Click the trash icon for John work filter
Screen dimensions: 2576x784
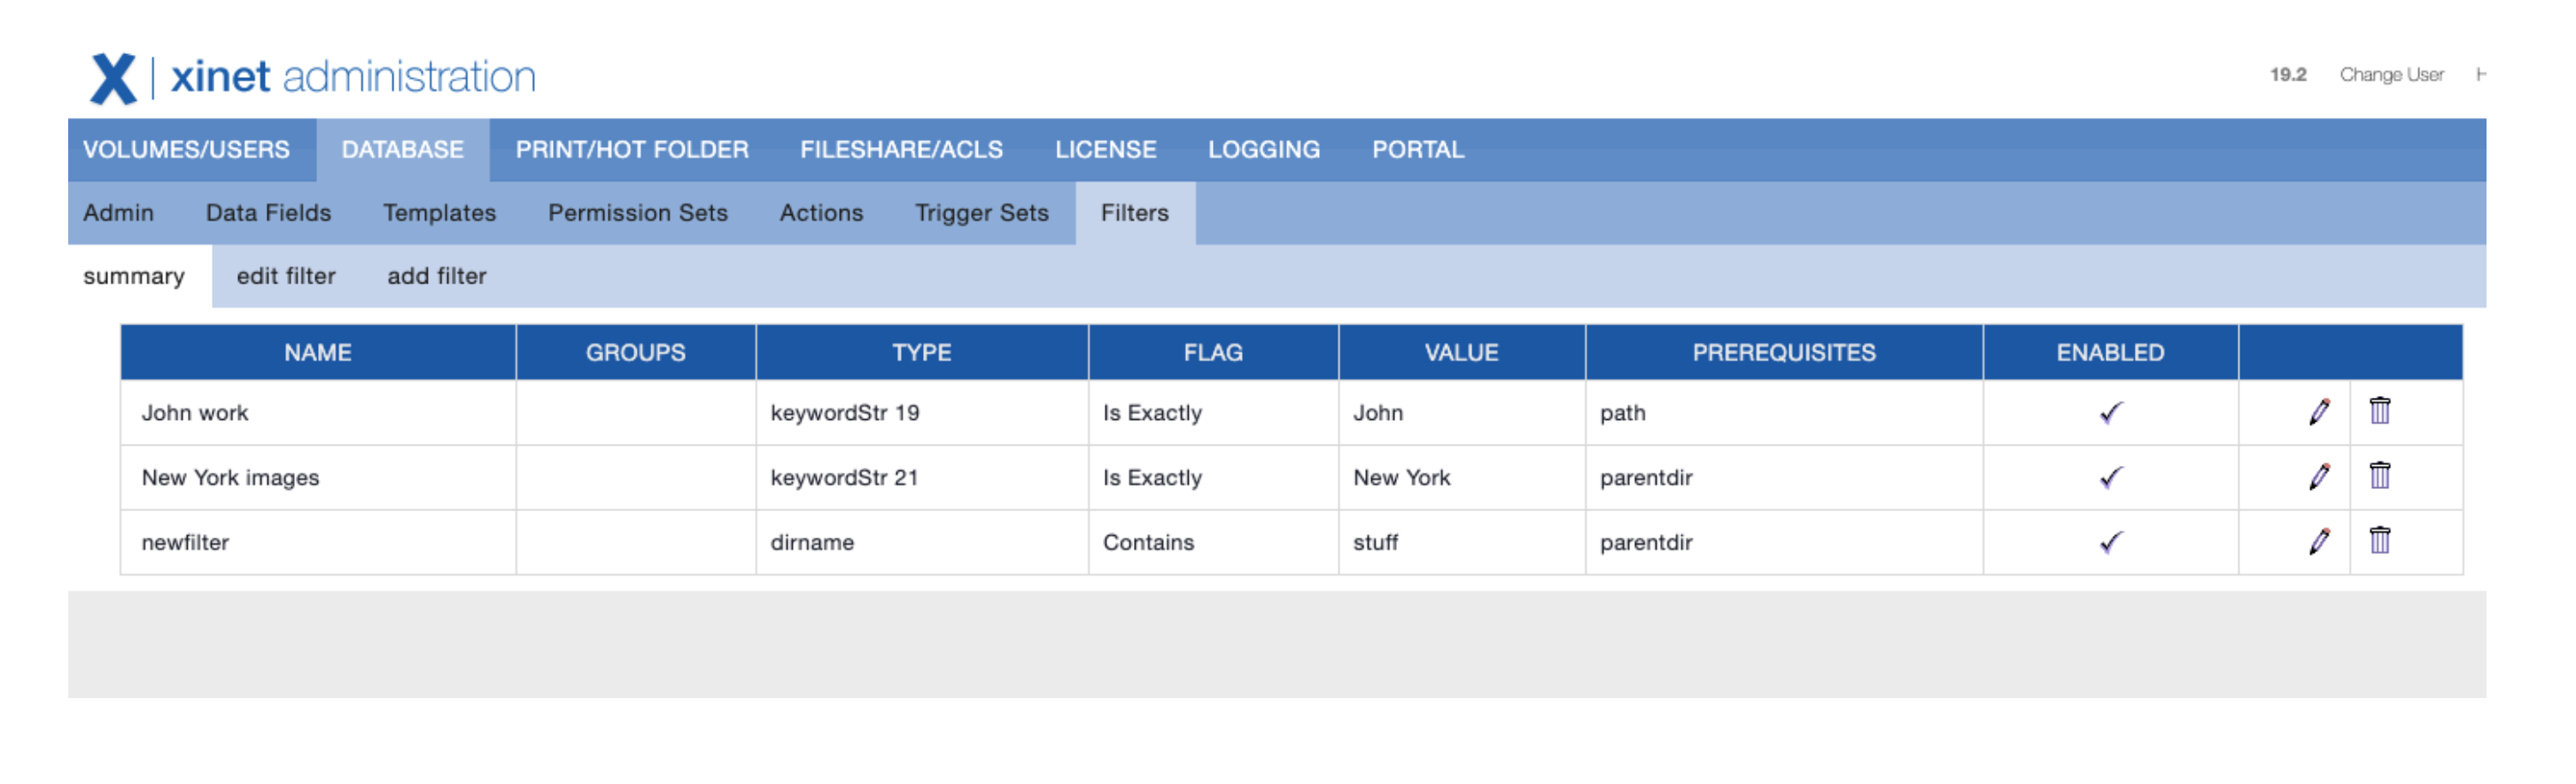tap(2379, 411)
